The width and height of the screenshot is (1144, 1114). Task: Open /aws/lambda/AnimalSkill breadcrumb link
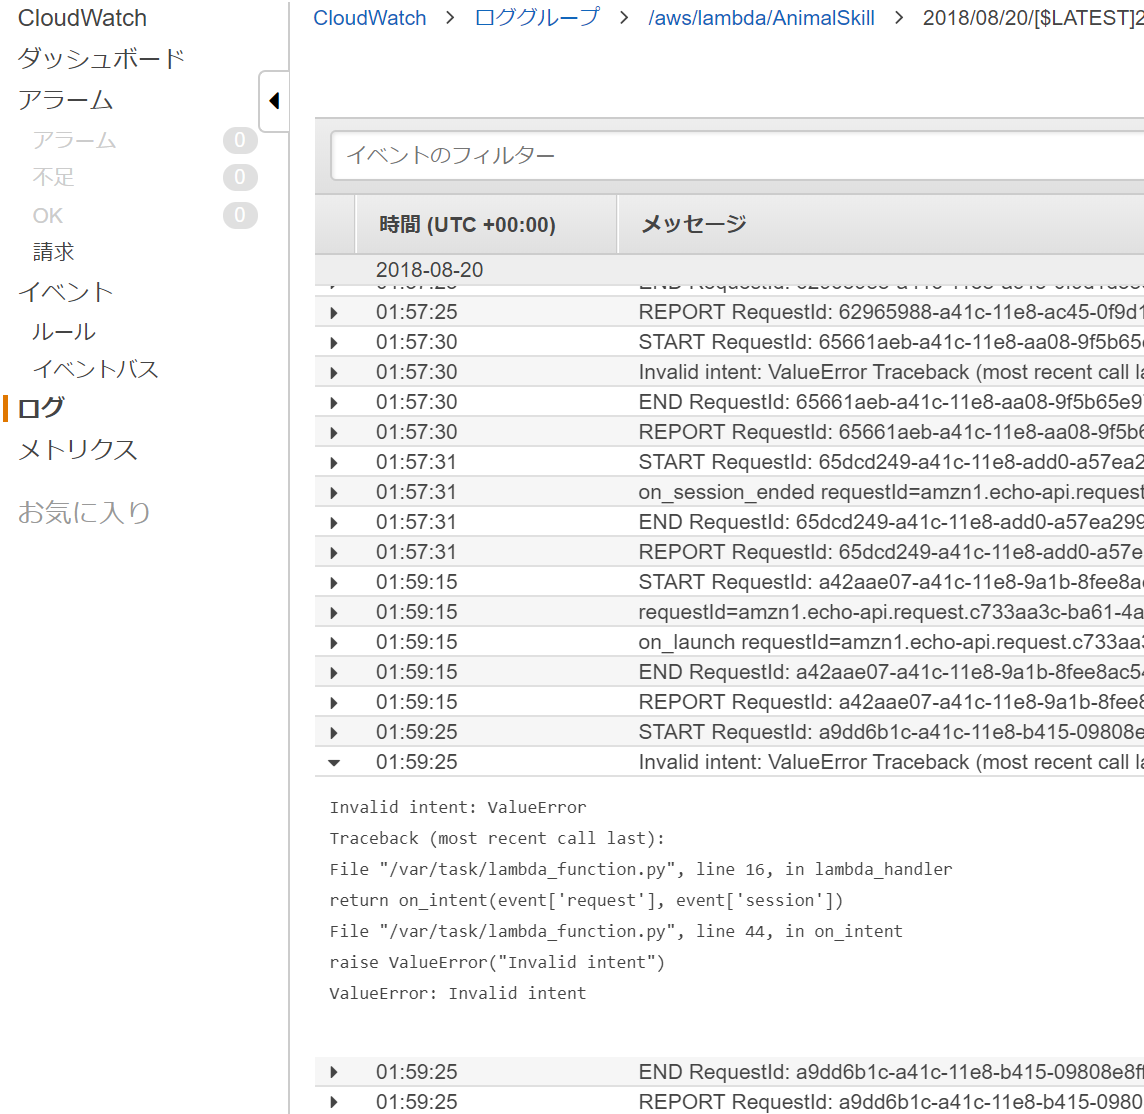tap(761, 18)
